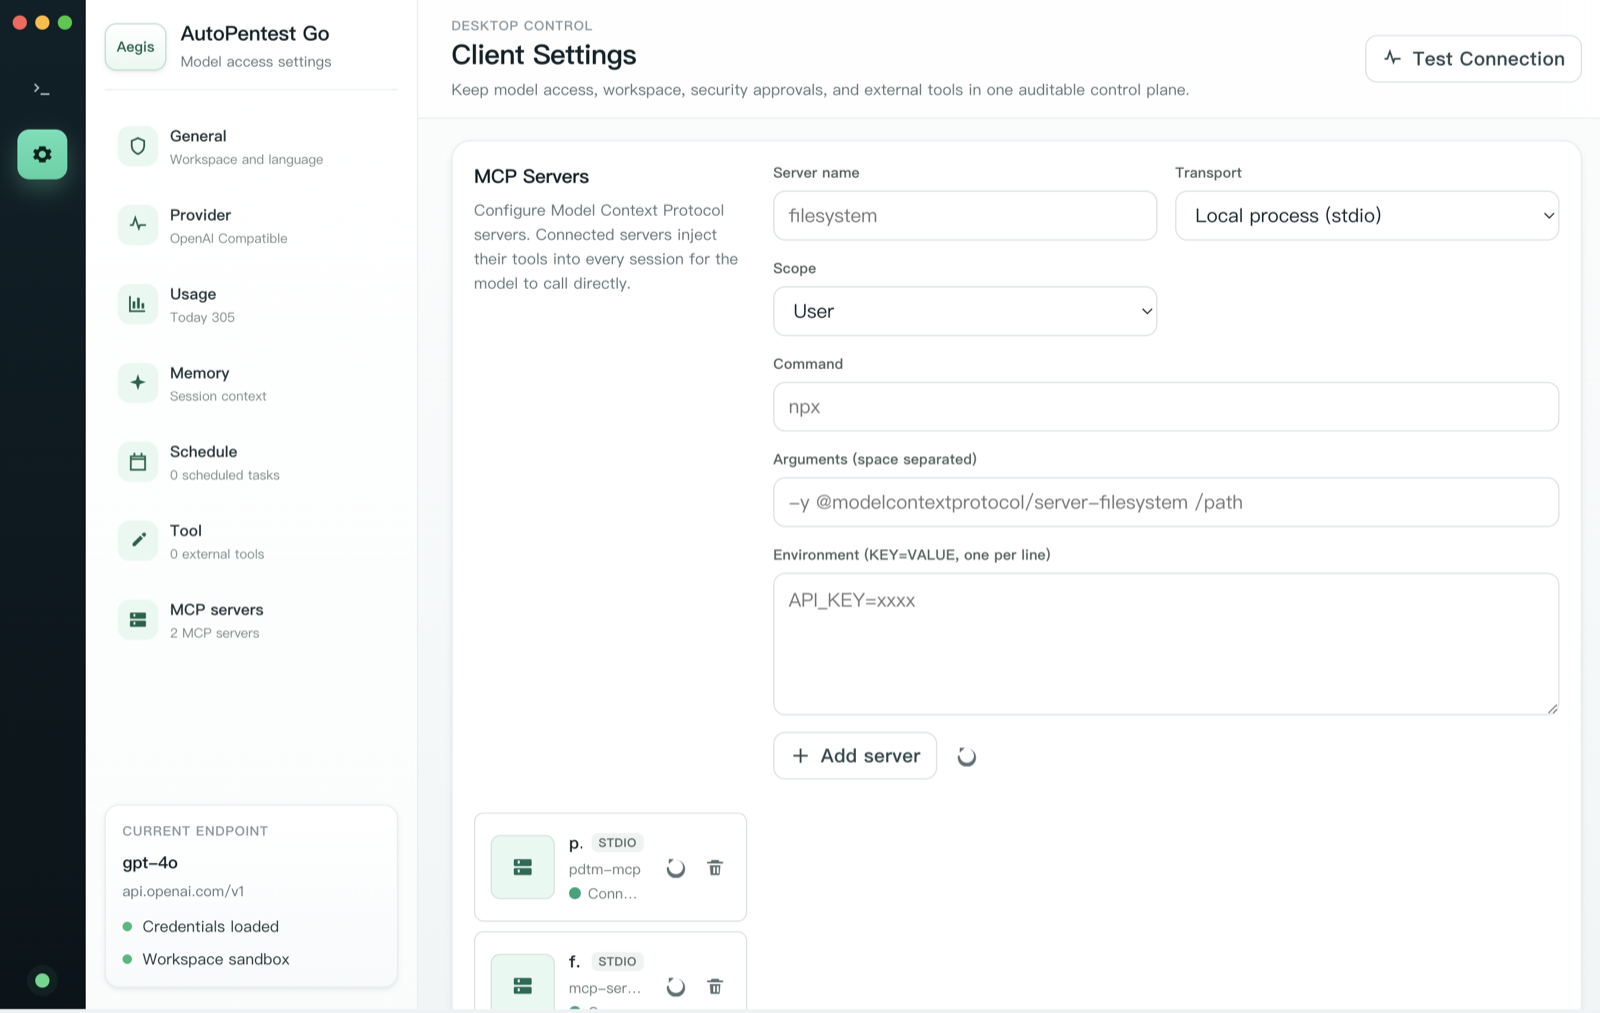Go to Usage section
Image resolution: width=1600 pixels, height=1013 pixels.
click(252, 304)
